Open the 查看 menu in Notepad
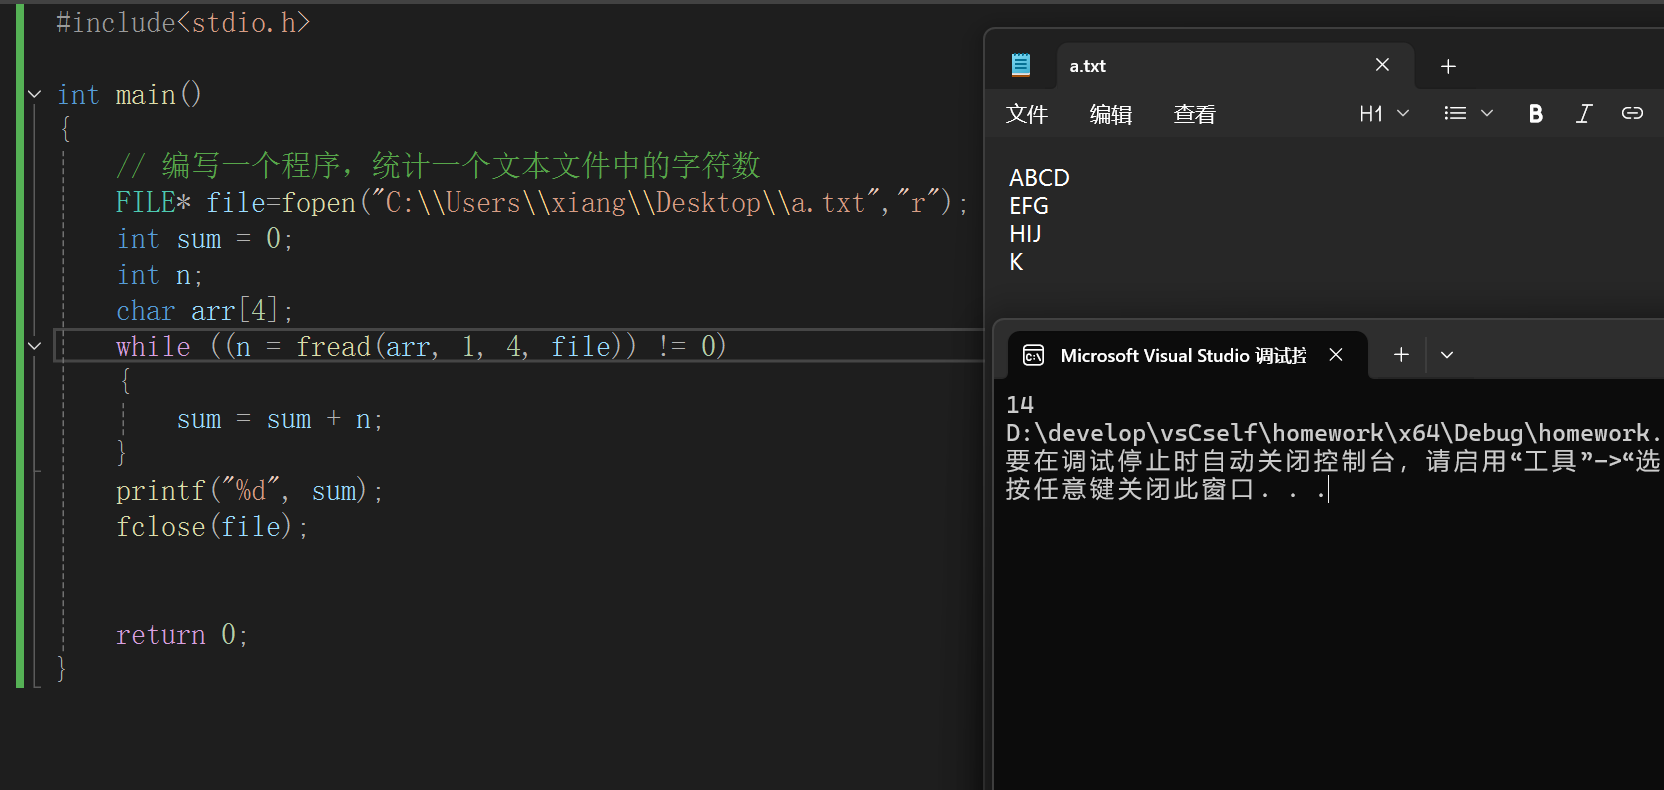 coord(1195,114)
